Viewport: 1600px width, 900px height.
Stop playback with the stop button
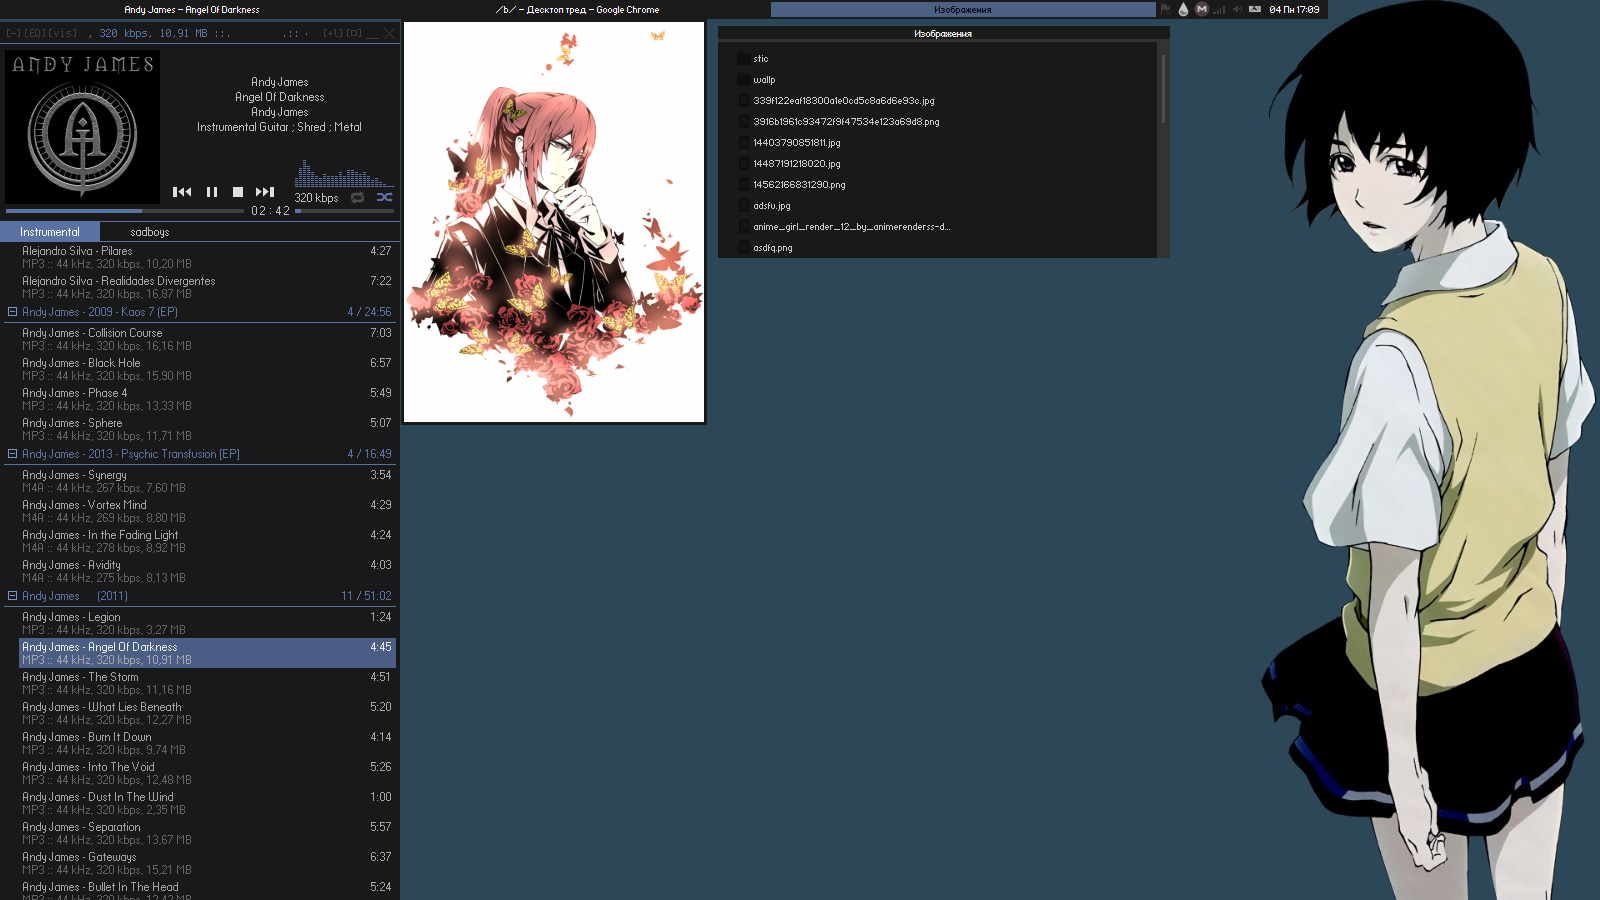click(238, 192)
